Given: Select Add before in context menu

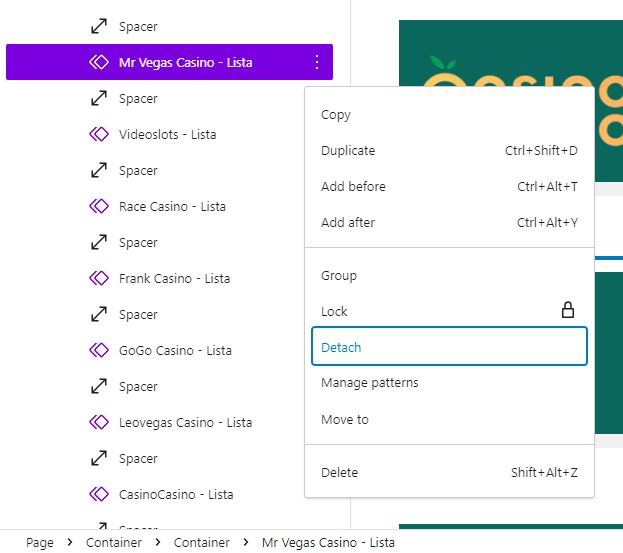Looking at the screenshot, I should (449, 186).
